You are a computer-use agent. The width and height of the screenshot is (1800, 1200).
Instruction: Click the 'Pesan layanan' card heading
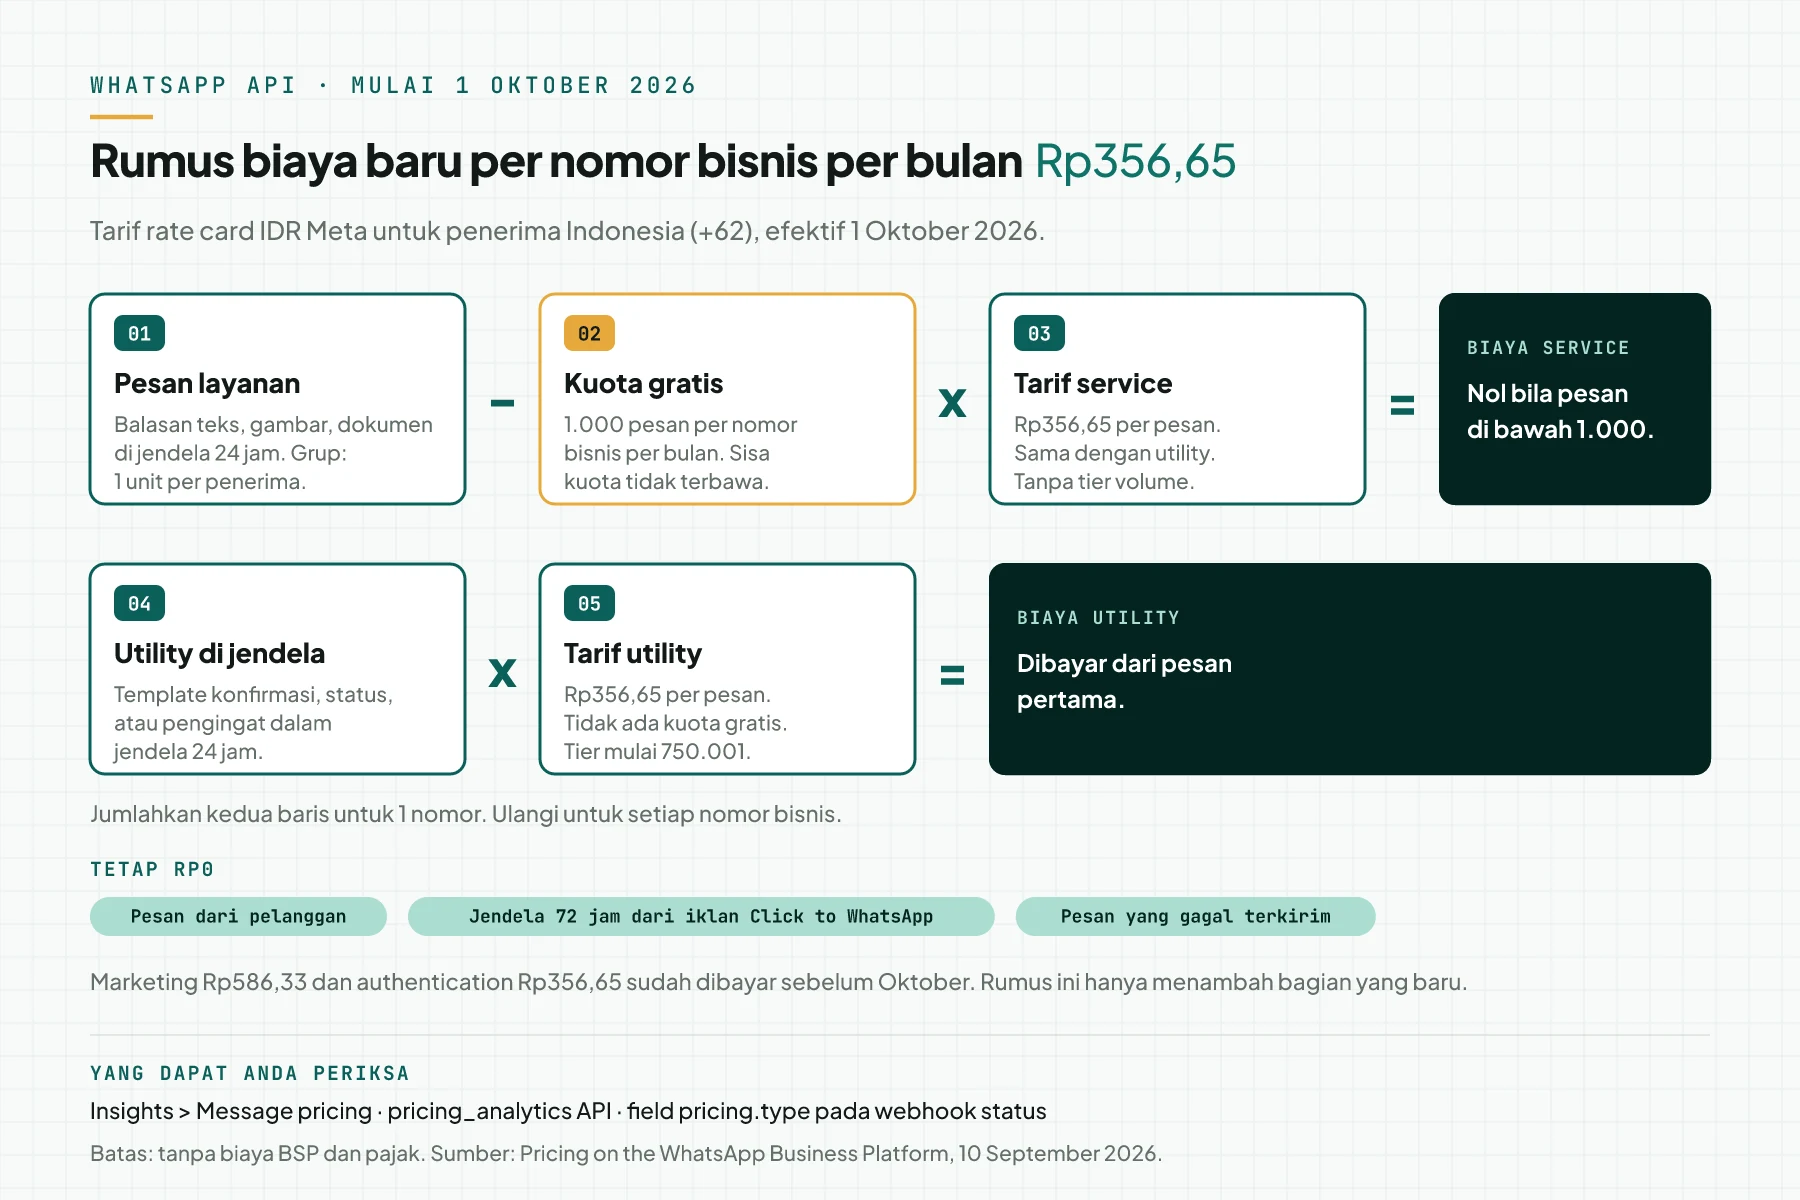tap(207, 383)
